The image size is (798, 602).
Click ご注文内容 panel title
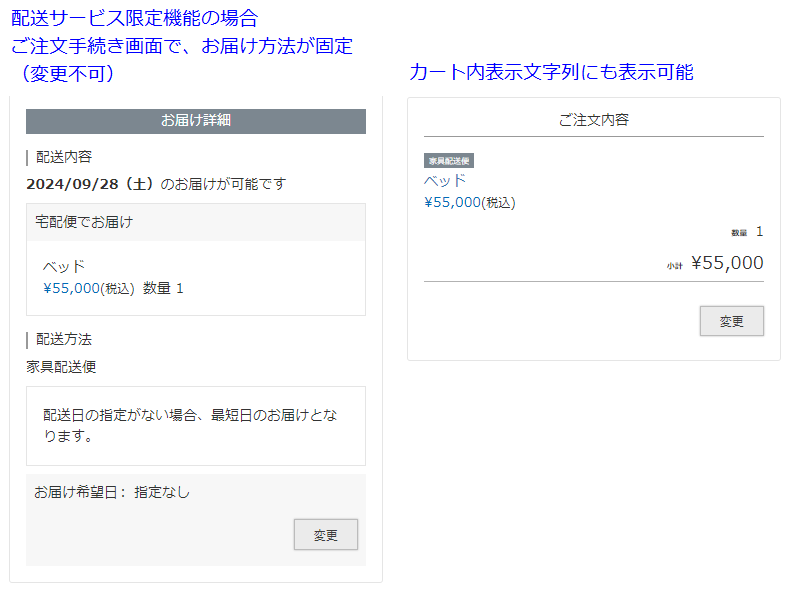coord(593,120)
